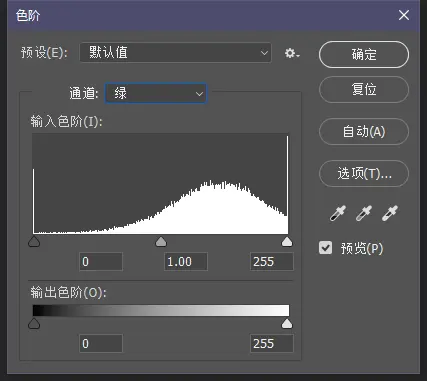Image resolution: width=427 pixels, height=381 pixels.
Task: Select the gray point eyedropper
Action: (x=364, y=213)
